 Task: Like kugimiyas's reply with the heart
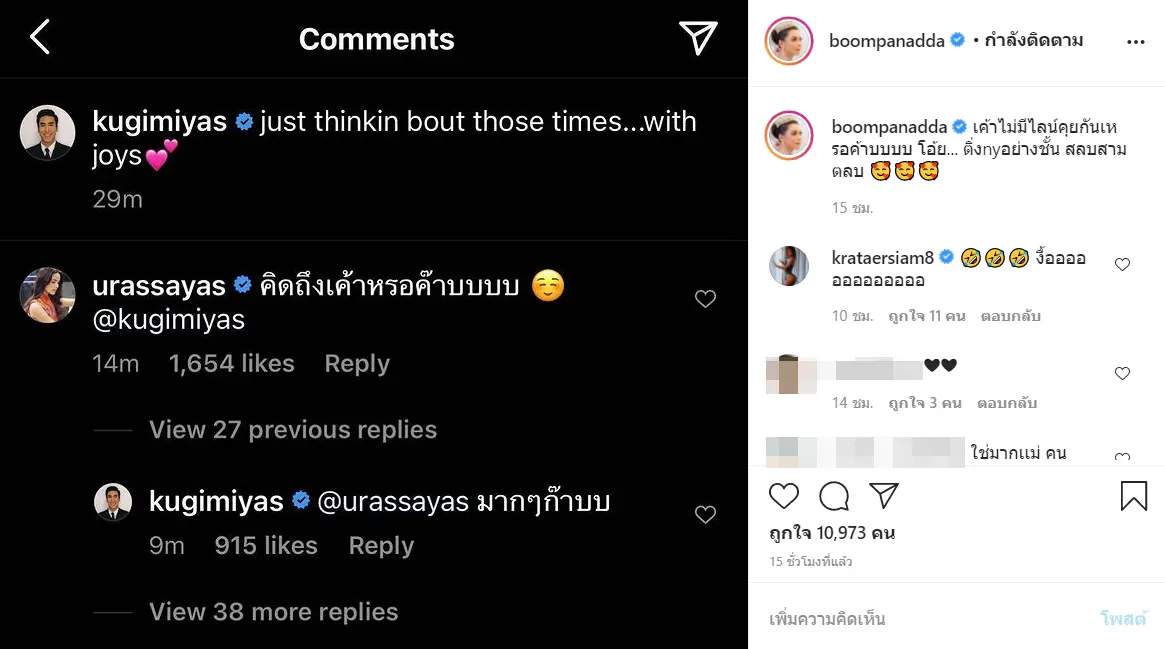[705, 514]
